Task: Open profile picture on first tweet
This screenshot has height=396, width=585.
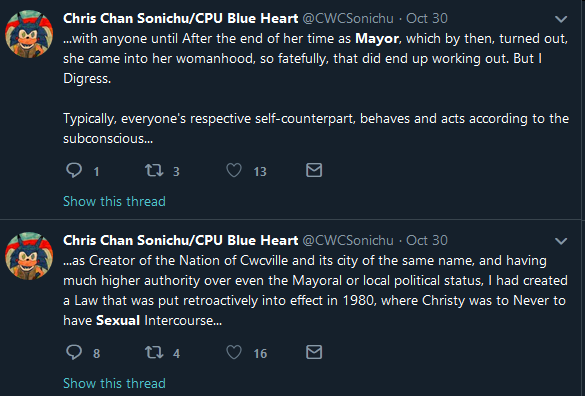Action: [29, 34]
